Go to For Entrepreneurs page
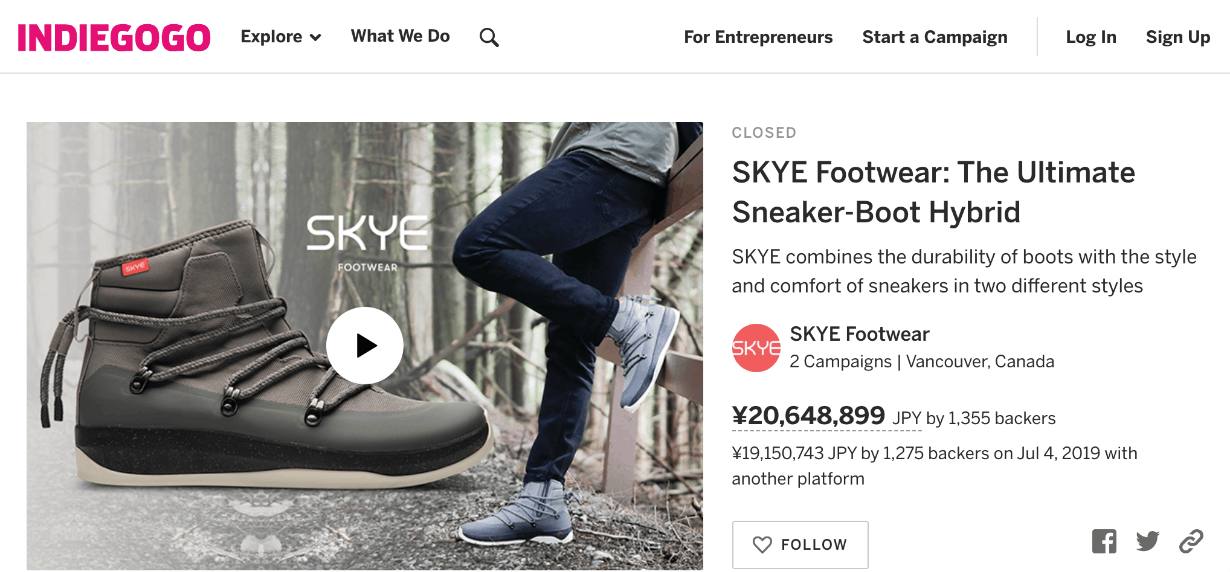The image size is (1230, 572). (x=758, y=37)
